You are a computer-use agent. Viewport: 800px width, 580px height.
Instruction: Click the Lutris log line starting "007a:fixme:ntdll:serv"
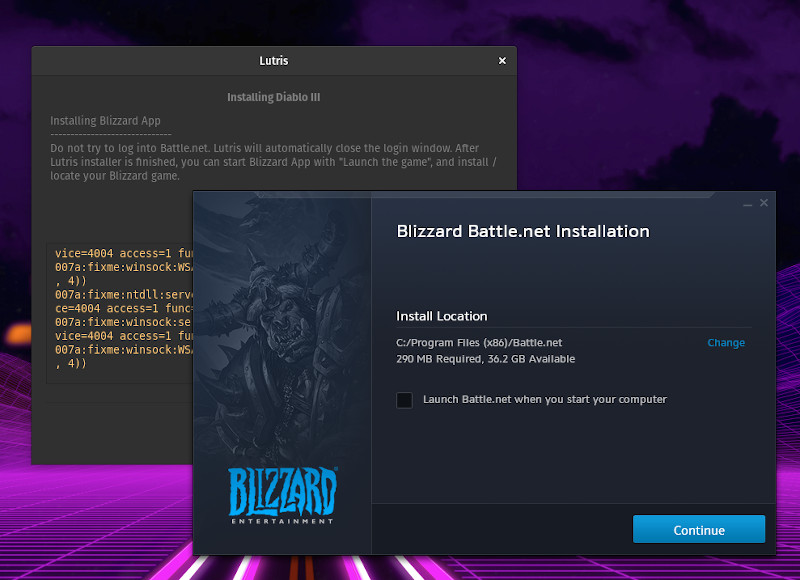click(124, 295)
